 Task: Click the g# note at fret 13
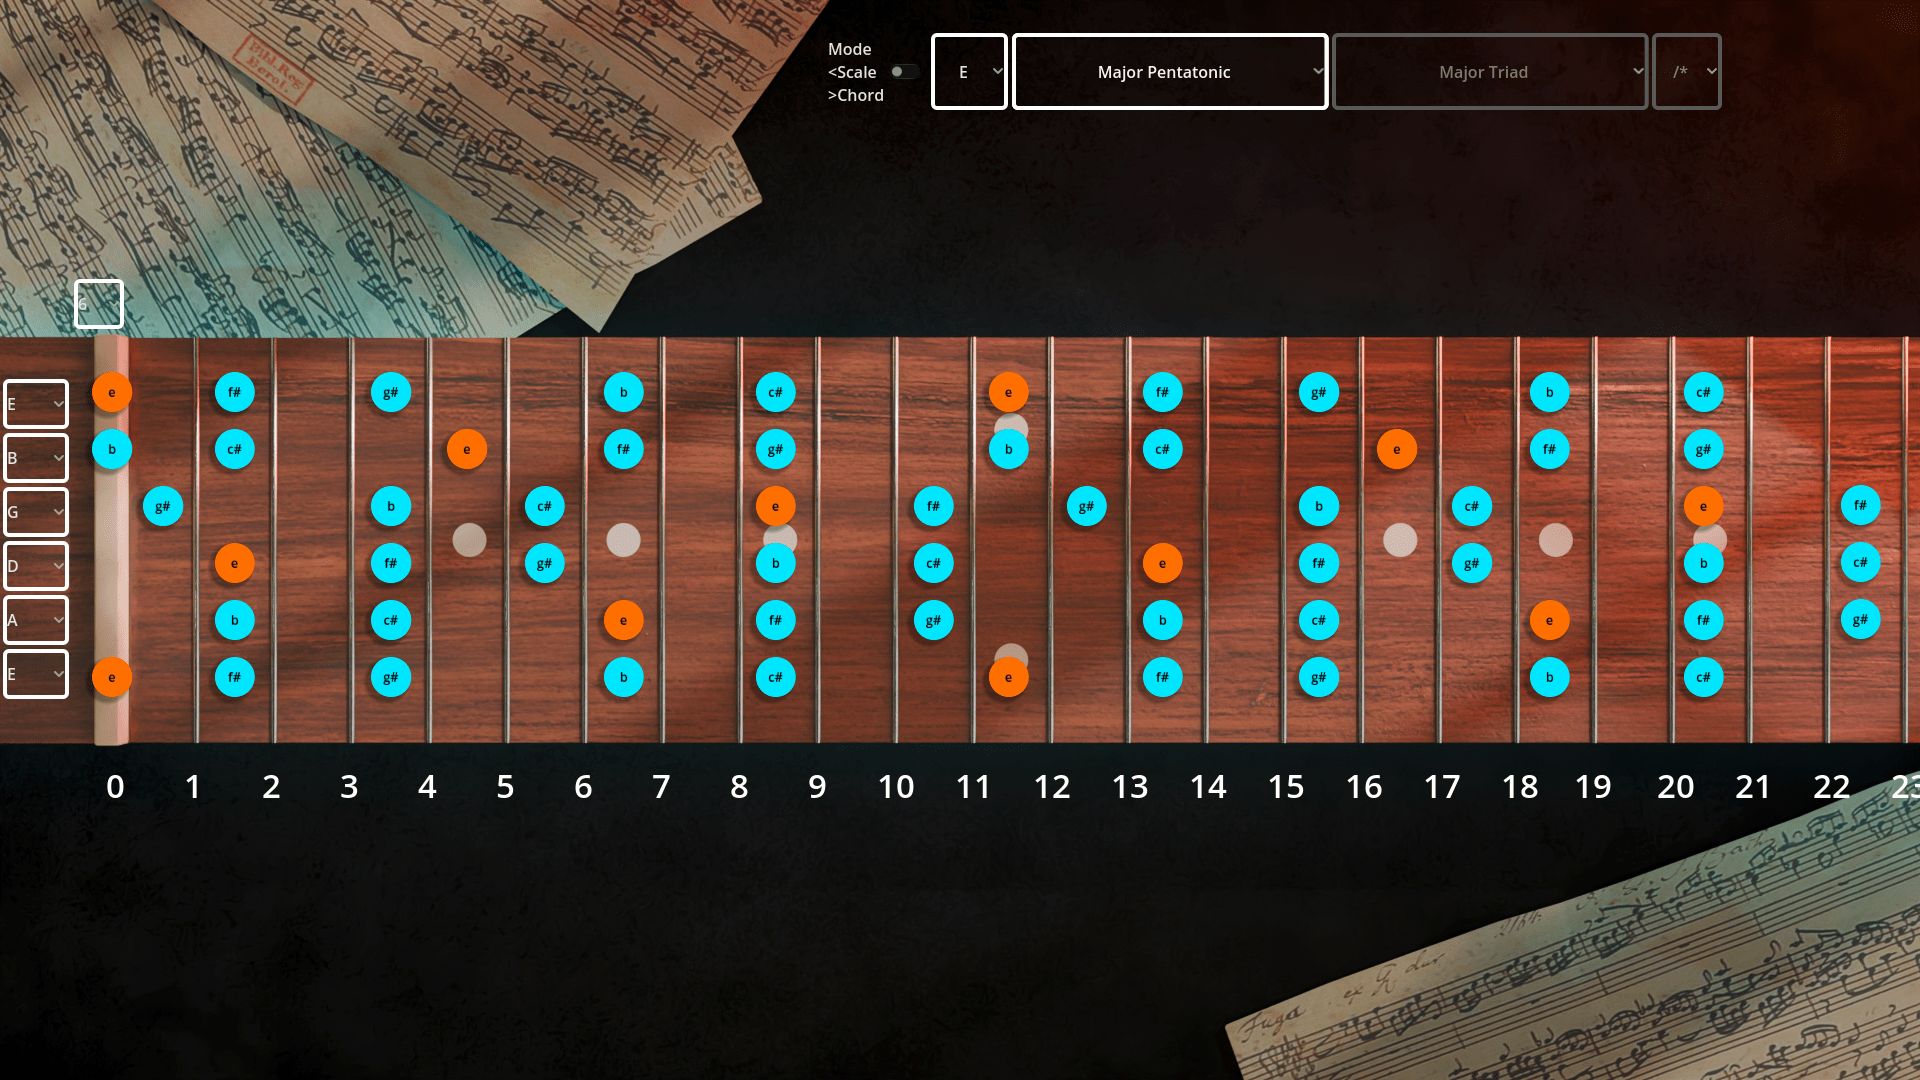click(x=1087, y=507)
